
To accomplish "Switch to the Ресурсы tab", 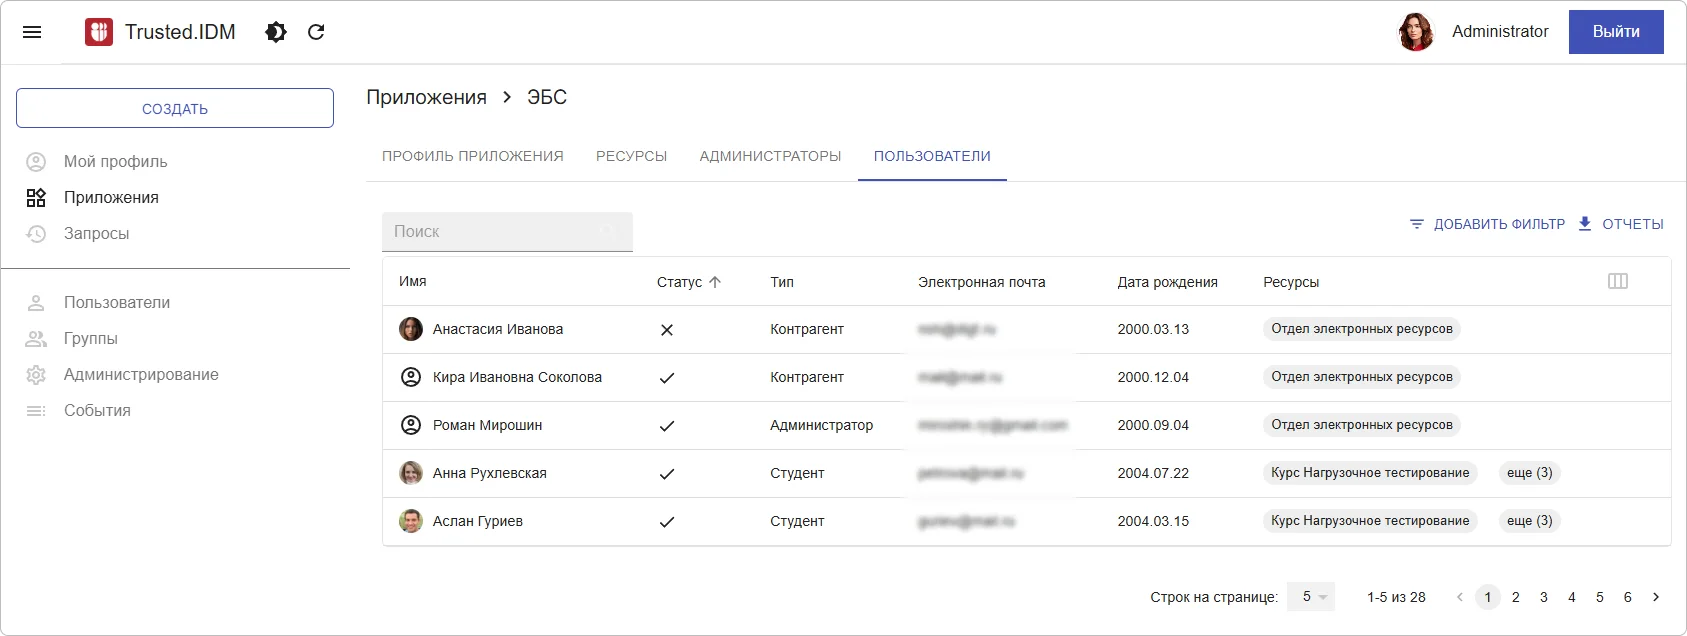I will coord(631,156).
